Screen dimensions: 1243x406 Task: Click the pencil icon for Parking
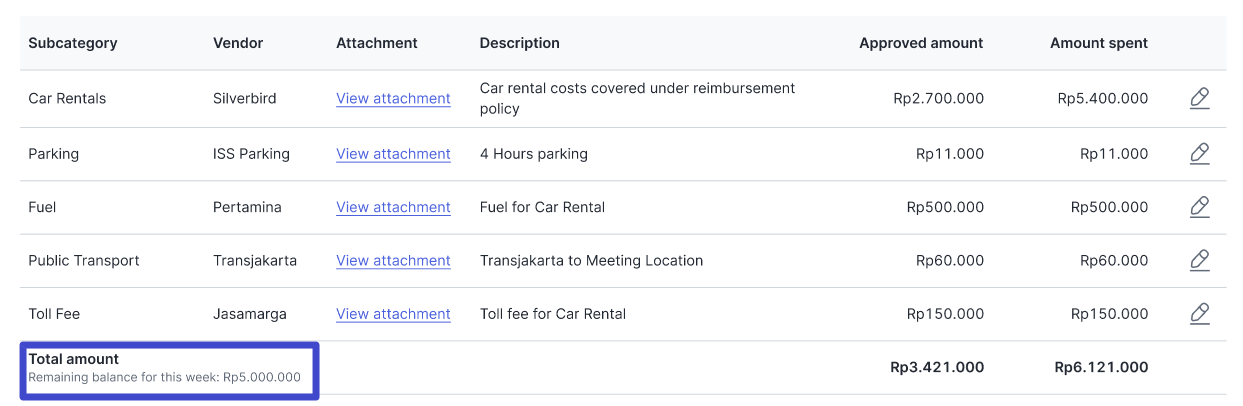(1199, 154)
